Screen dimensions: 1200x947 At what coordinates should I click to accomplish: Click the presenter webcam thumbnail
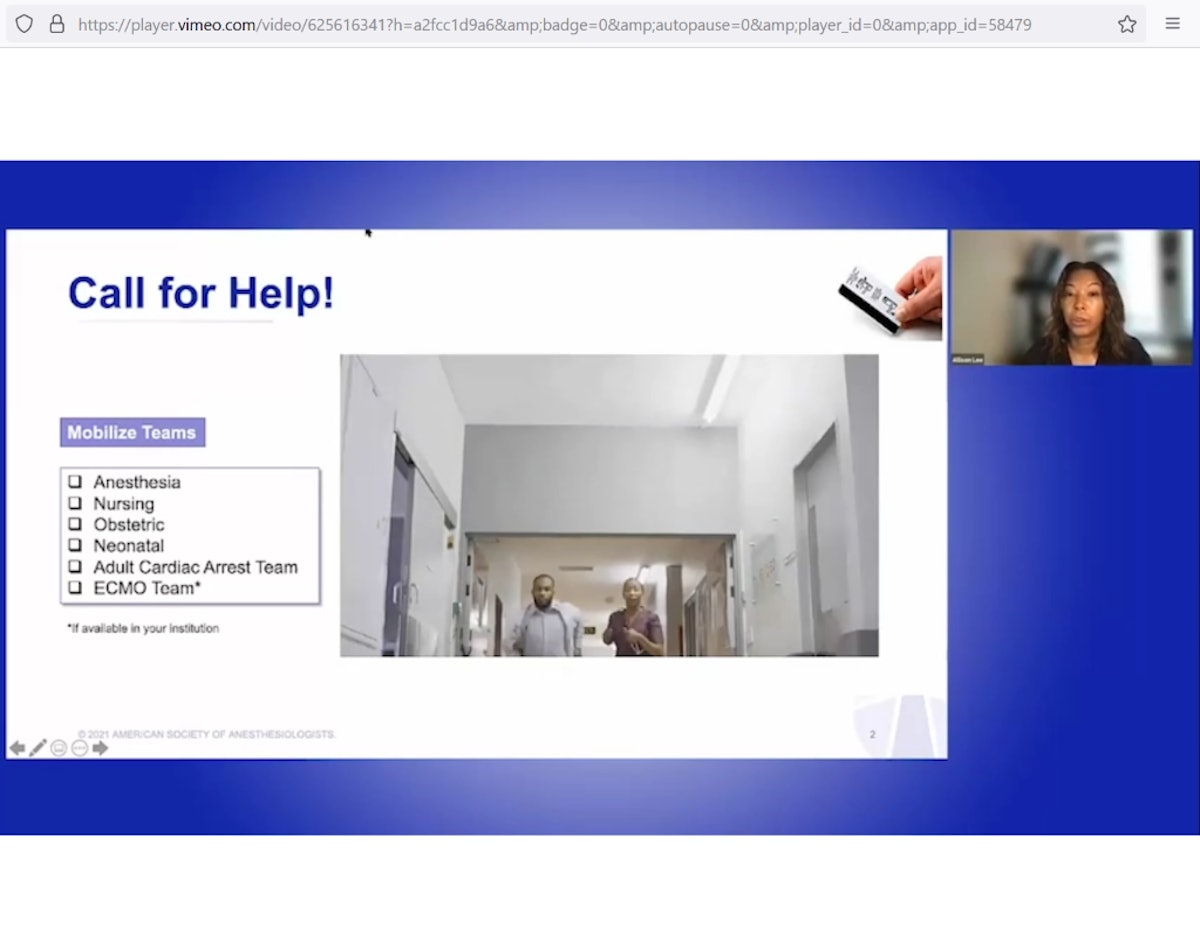coord(1071,298)
